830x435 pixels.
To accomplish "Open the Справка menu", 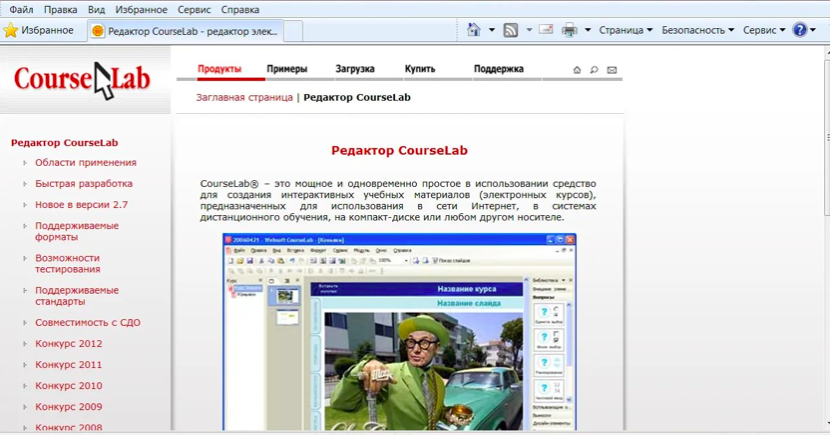I will tap(240, 10).
